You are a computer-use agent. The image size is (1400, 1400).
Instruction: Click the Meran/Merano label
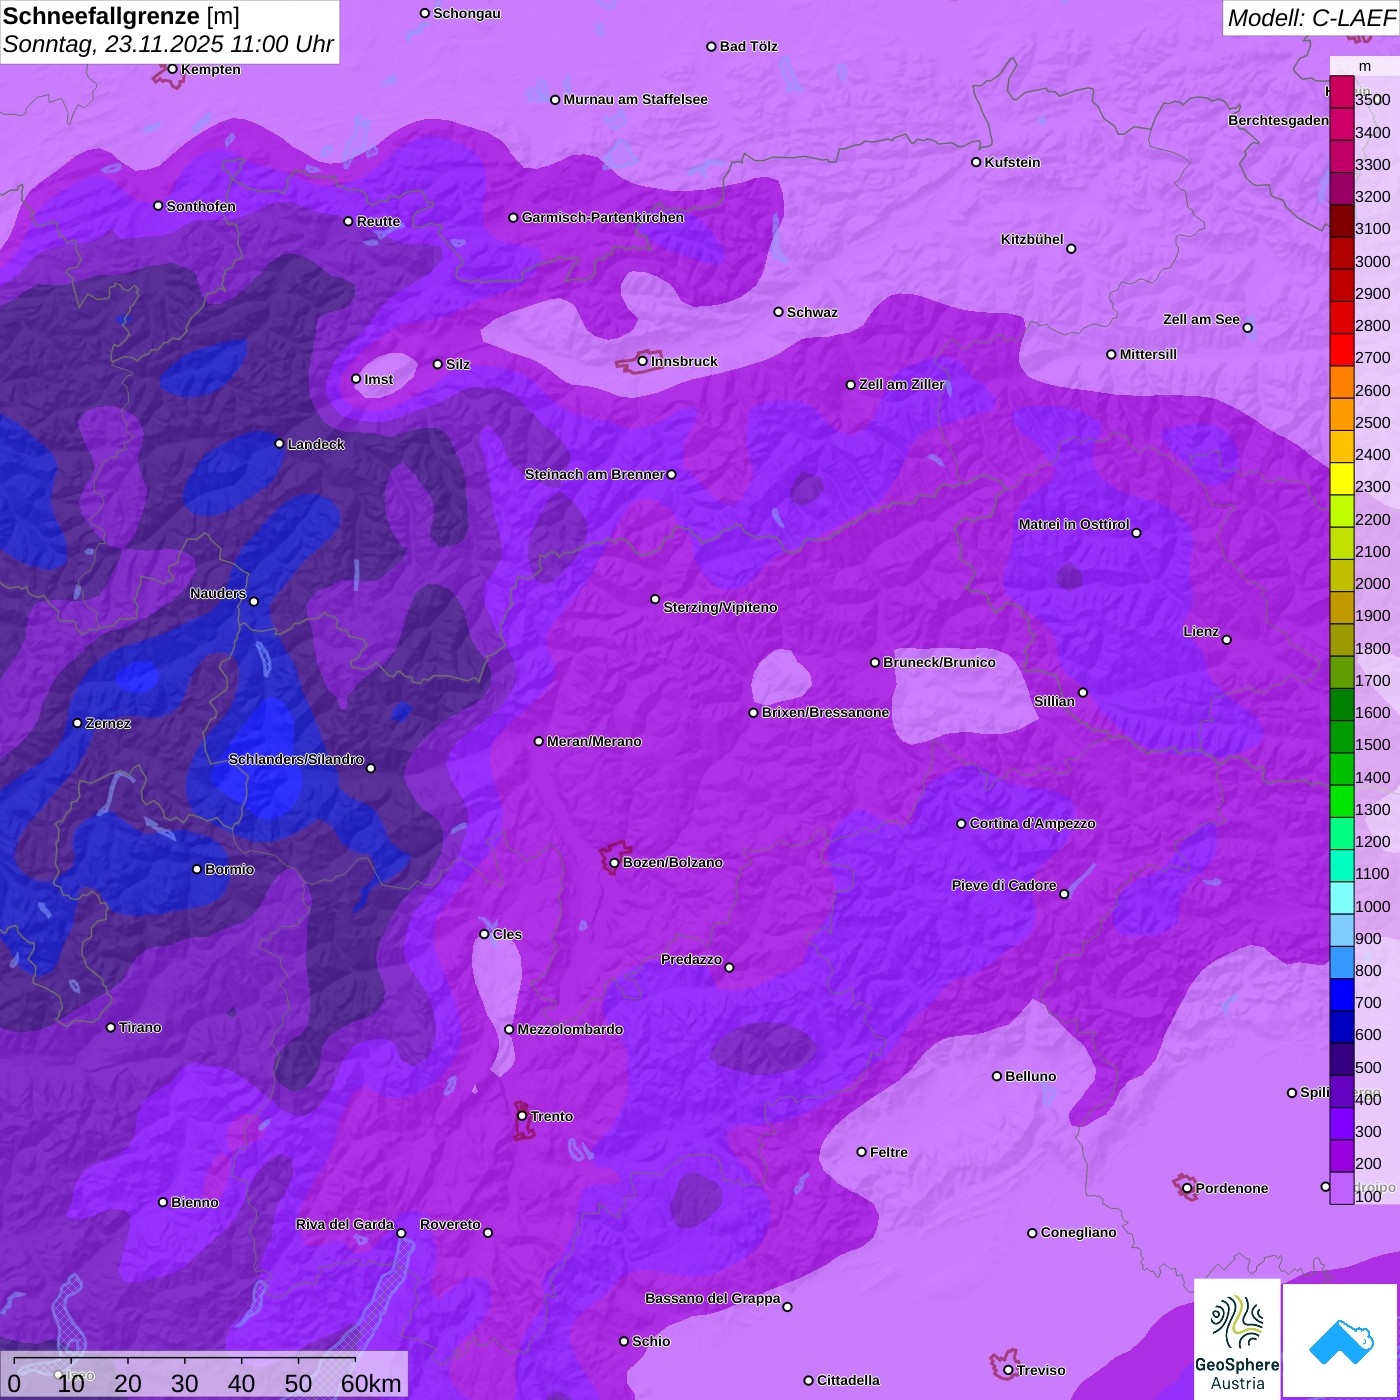(x=594, y=741)
